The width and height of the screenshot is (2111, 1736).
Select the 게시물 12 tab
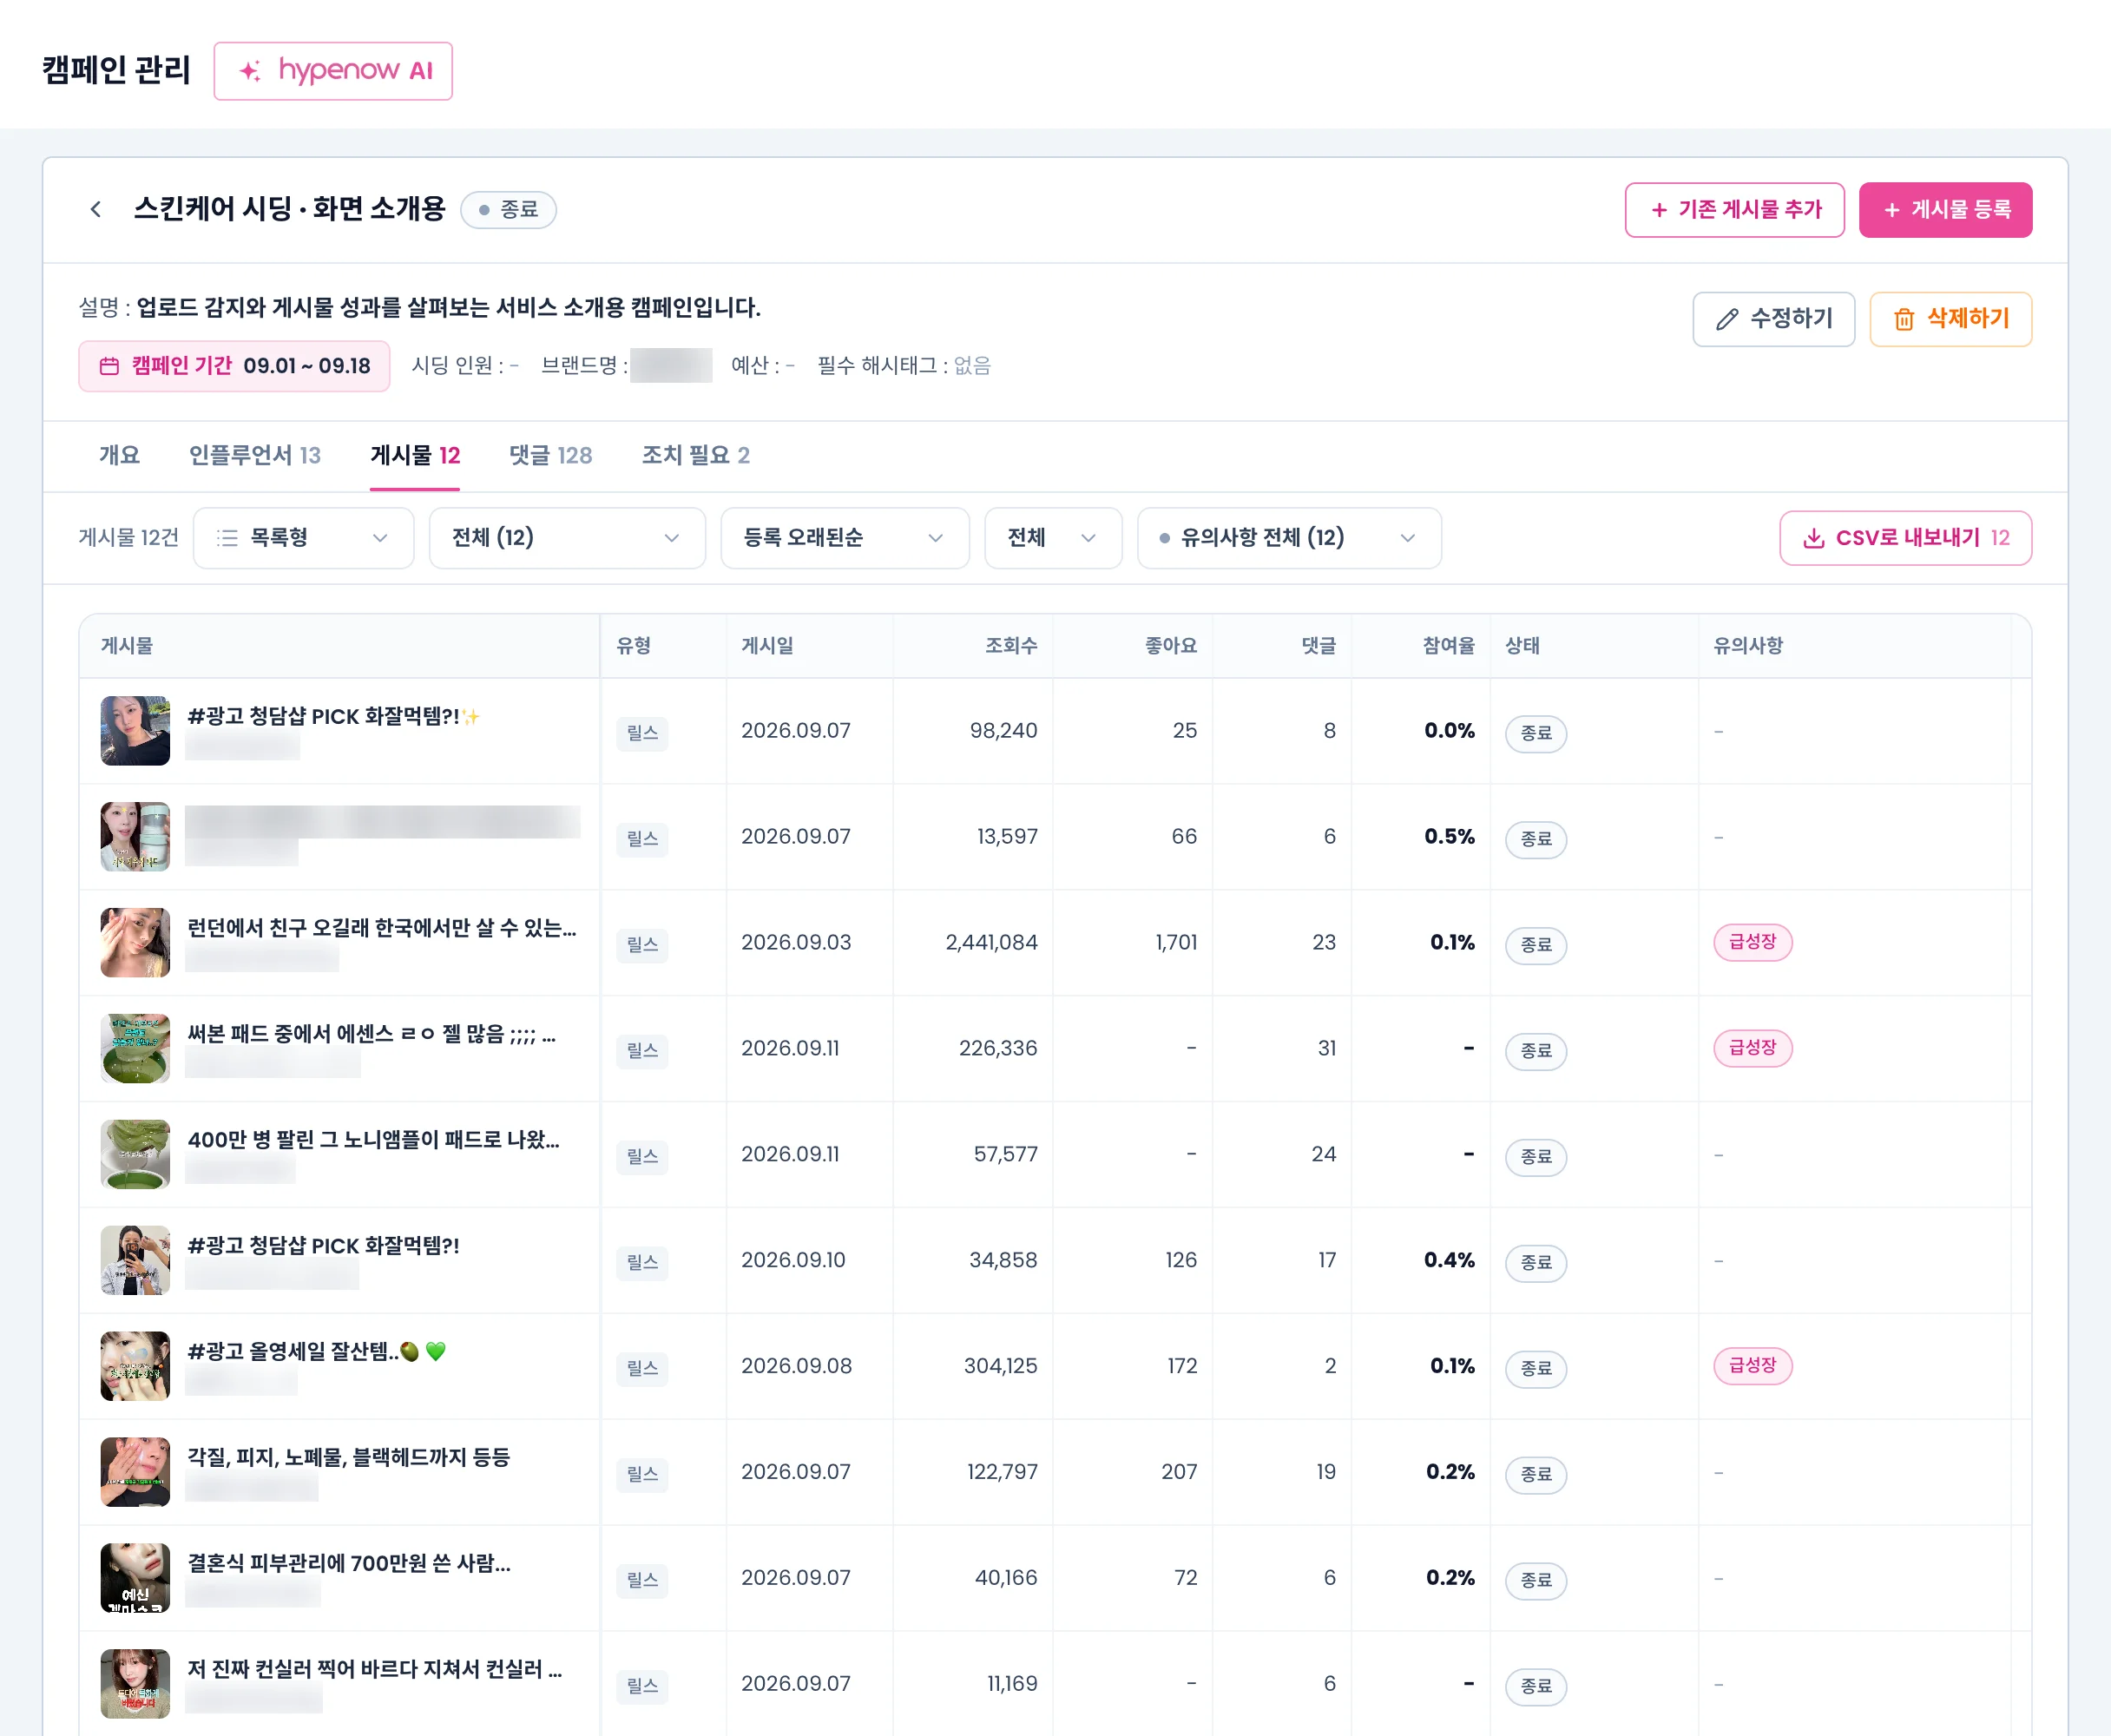[x=415, y=455]
